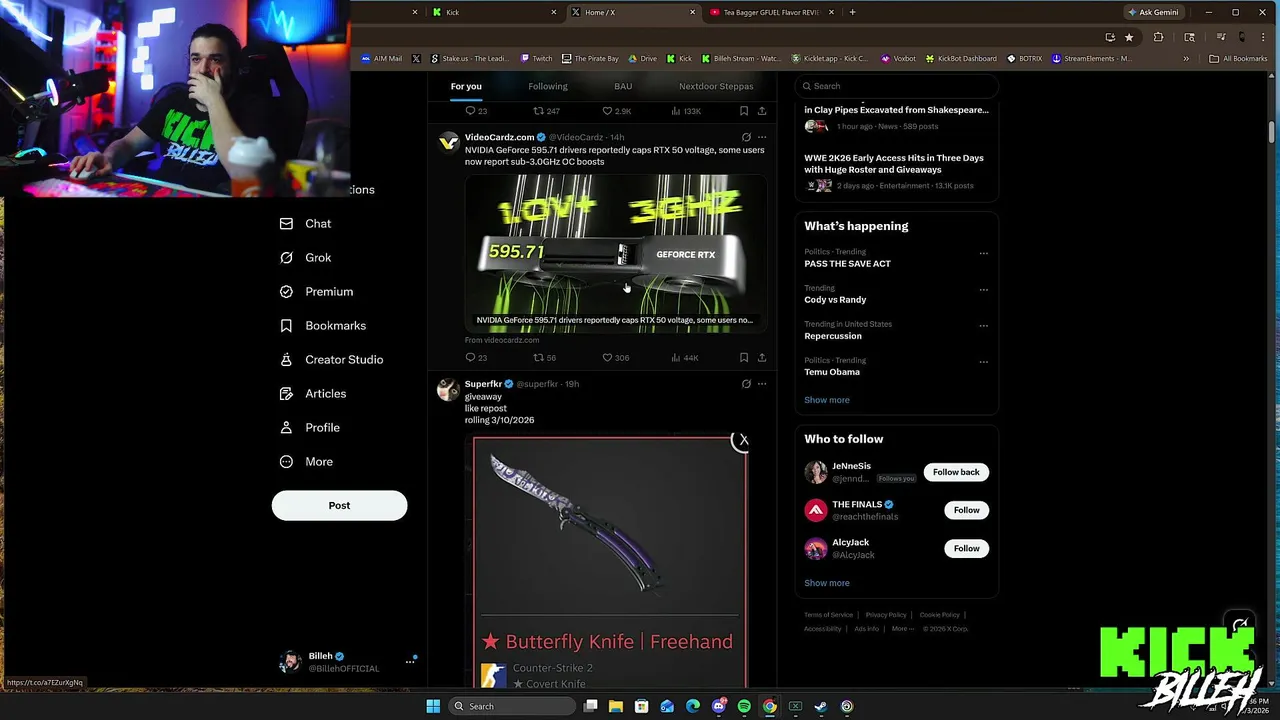This screenshot has width=1280, height=720.
Task: View analytics of VideoCardz post, 44K views
Action: (685, 358)
